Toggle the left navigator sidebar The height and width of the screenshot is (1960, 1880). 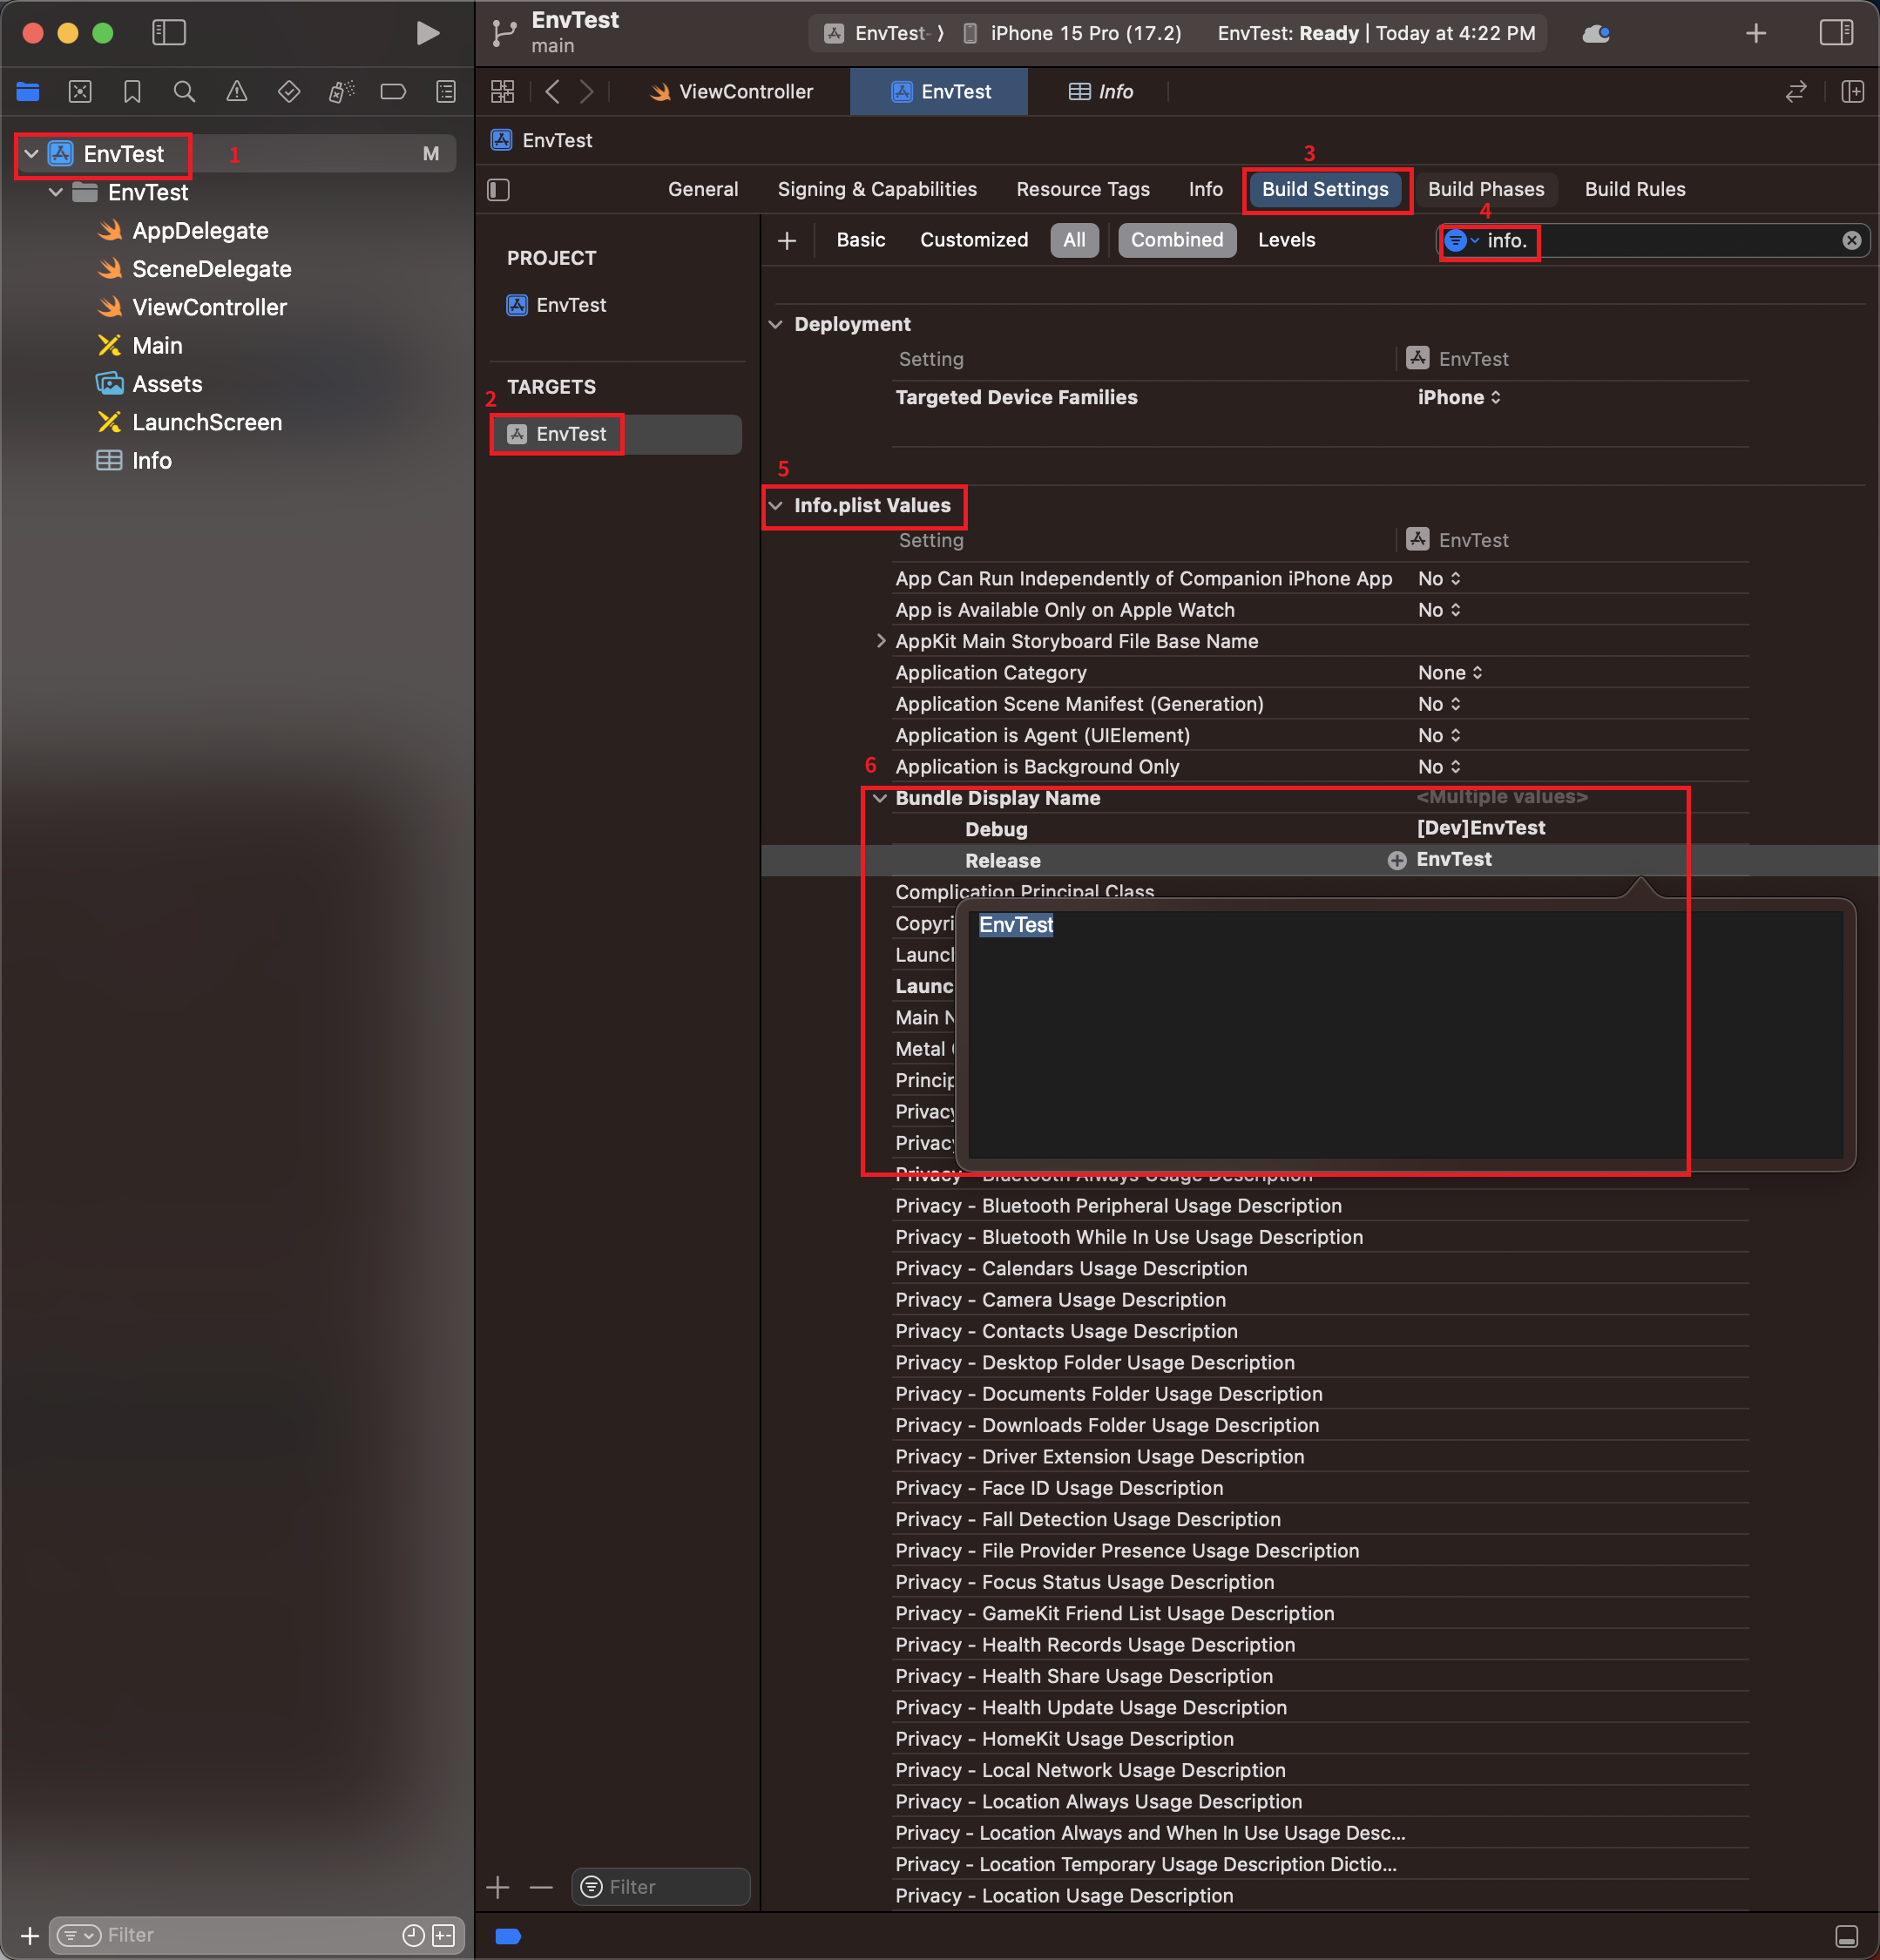169,33
